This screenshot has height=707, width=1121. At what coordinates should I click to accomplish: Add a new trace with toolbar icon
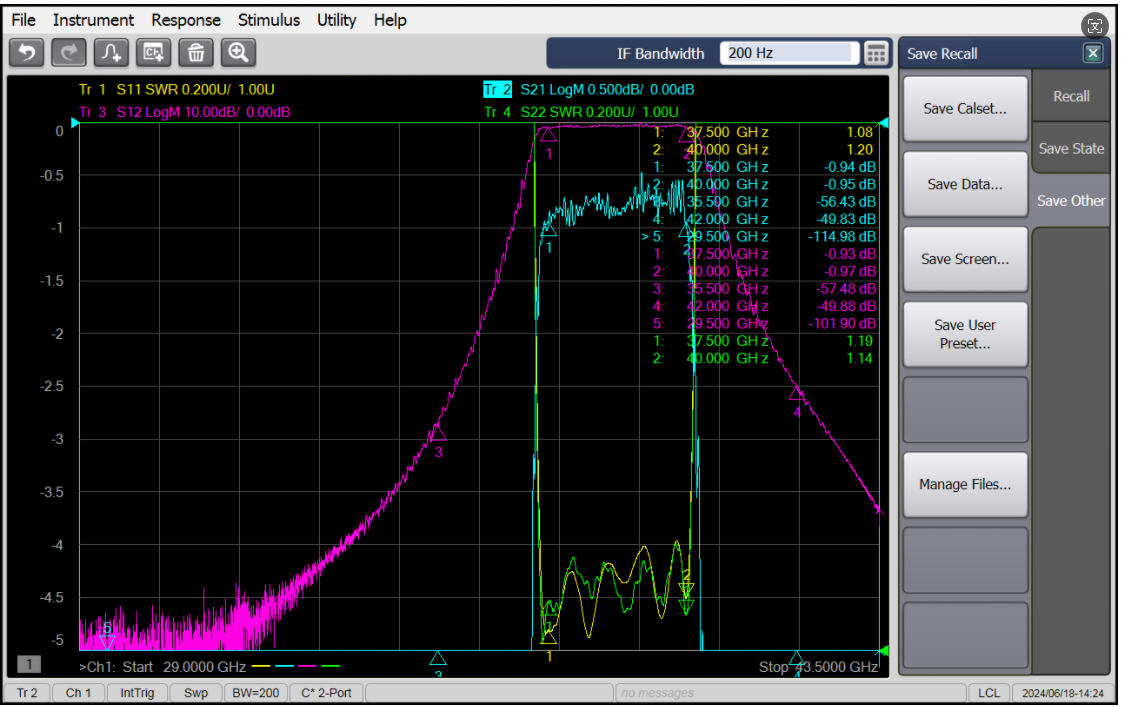pyautogui.click(x=111, y=53)
